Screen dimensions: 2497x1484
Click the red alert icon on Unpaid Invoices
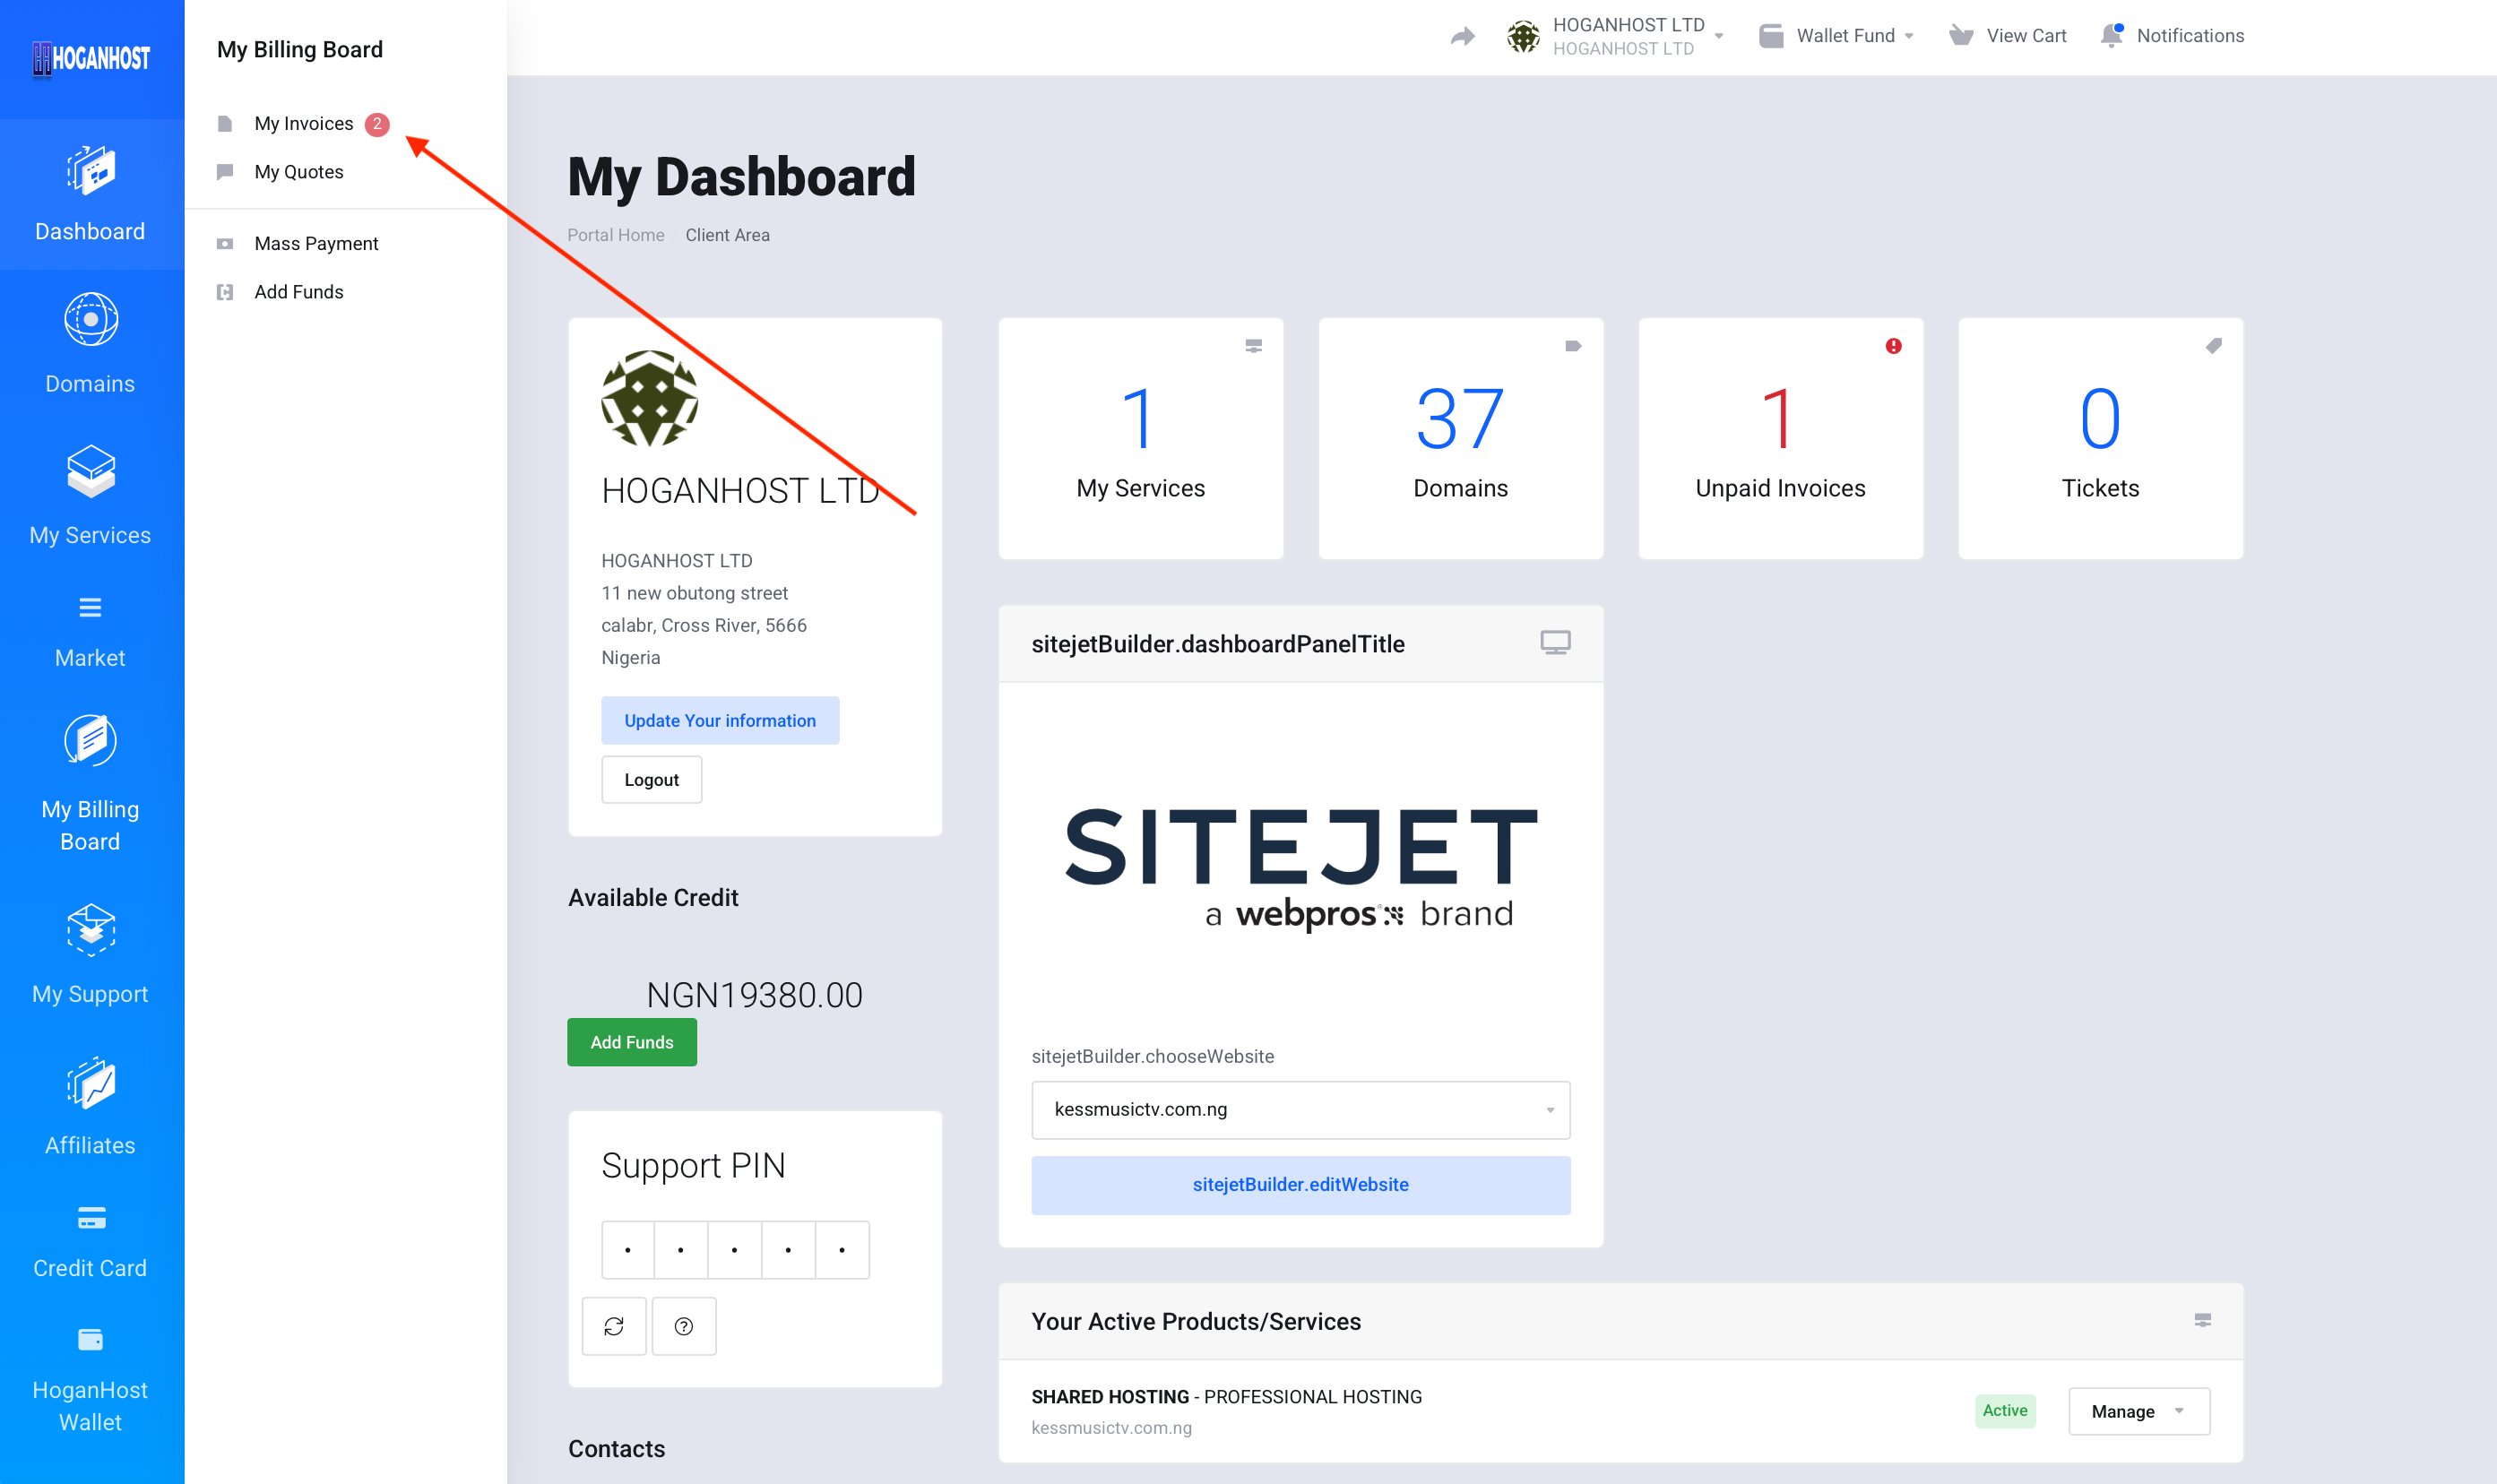(1893, 346)
